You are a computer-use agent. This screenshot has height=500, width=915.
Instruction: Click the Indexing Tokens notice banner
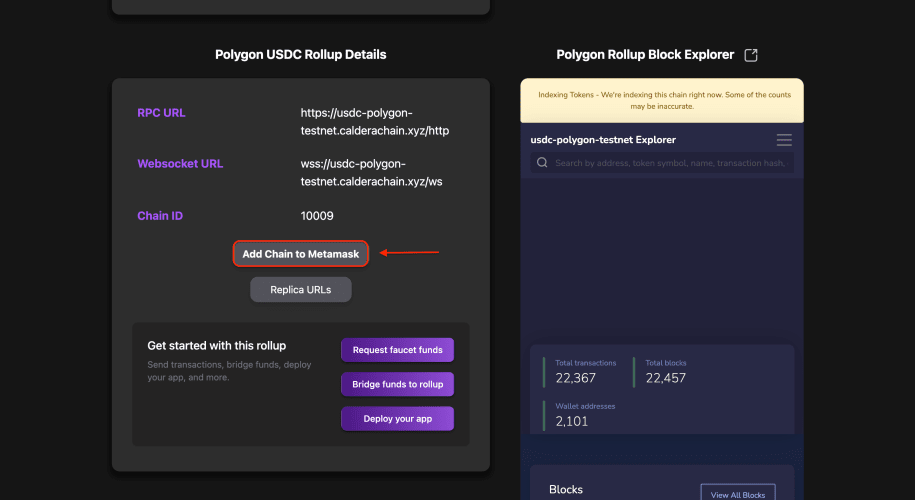coord(662,100)
